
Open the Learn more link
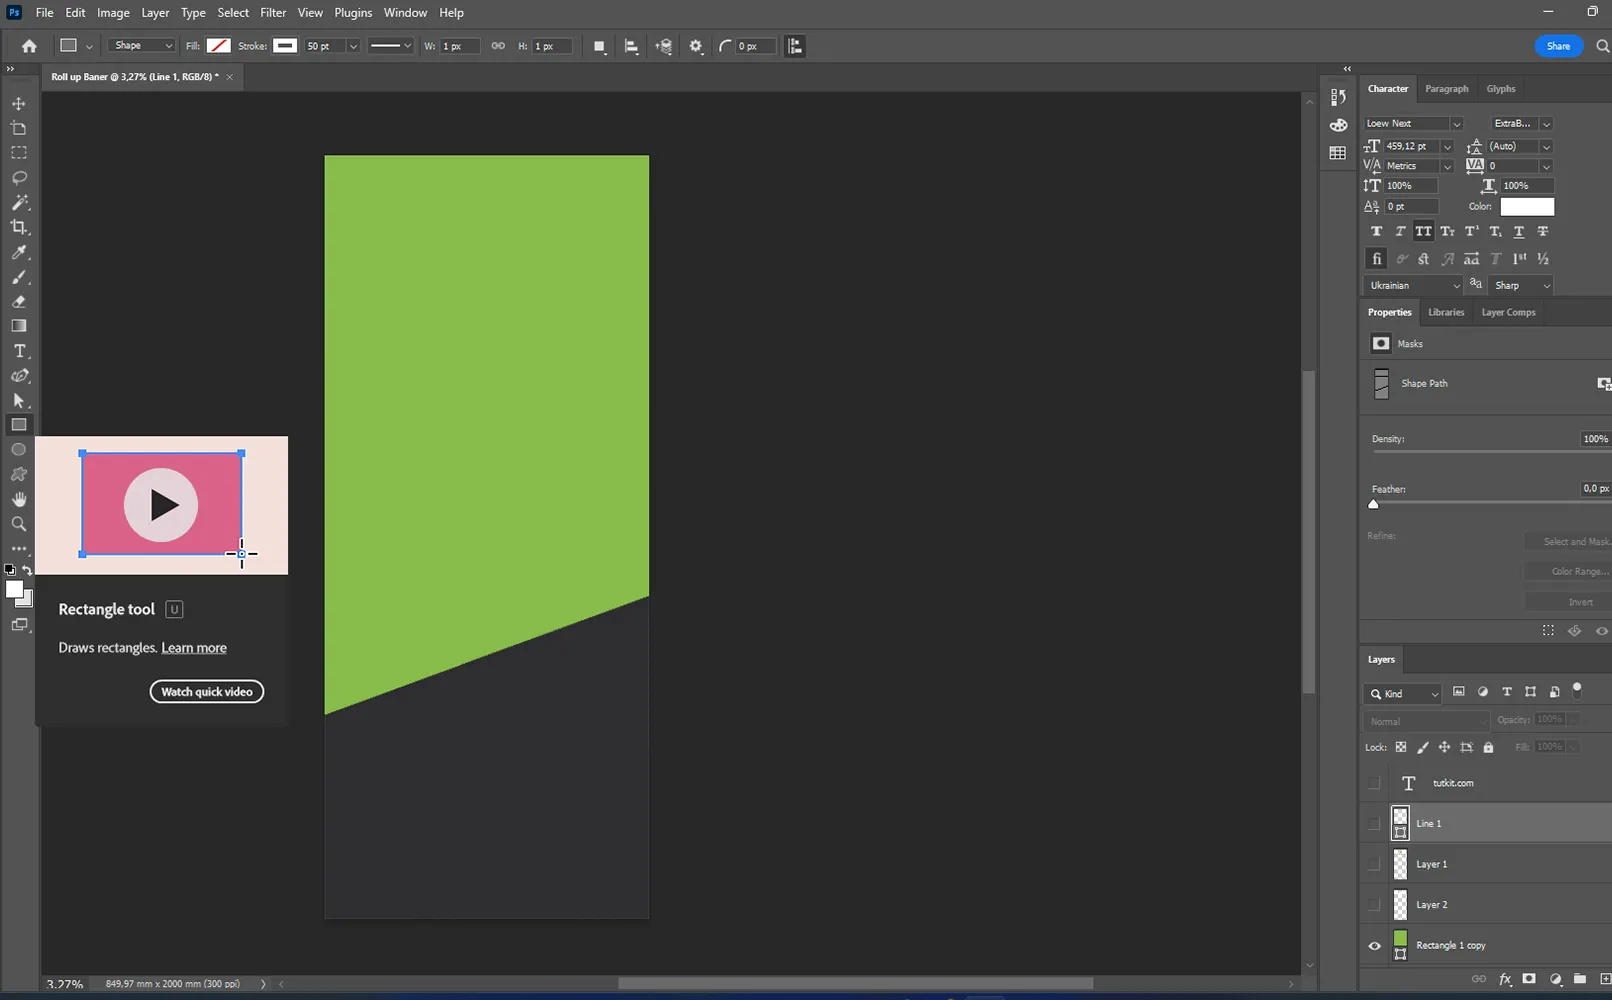(x=194, y=648)
